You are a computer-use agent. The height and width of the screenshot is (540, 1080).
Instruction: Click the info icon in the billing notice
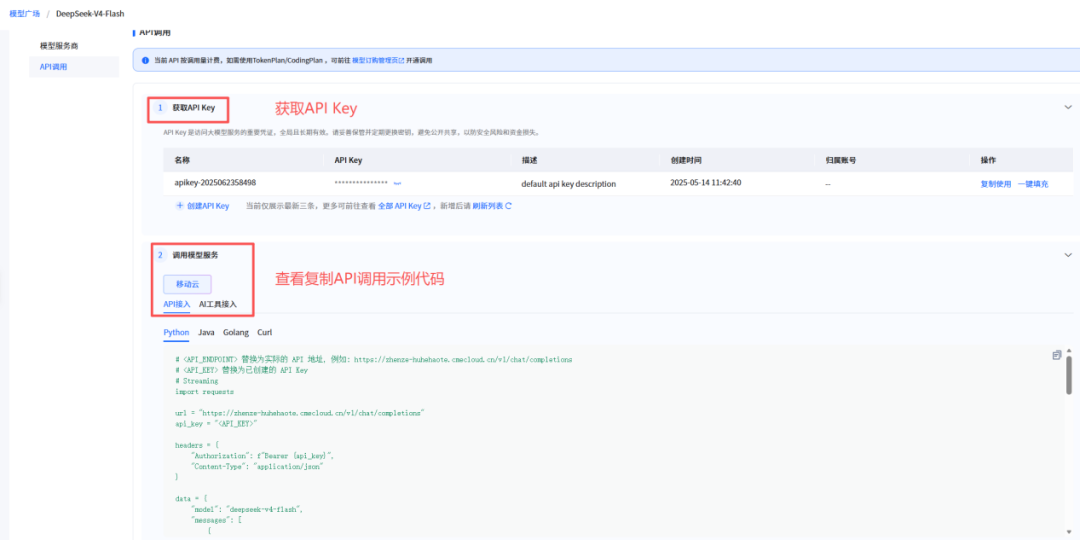145,61
